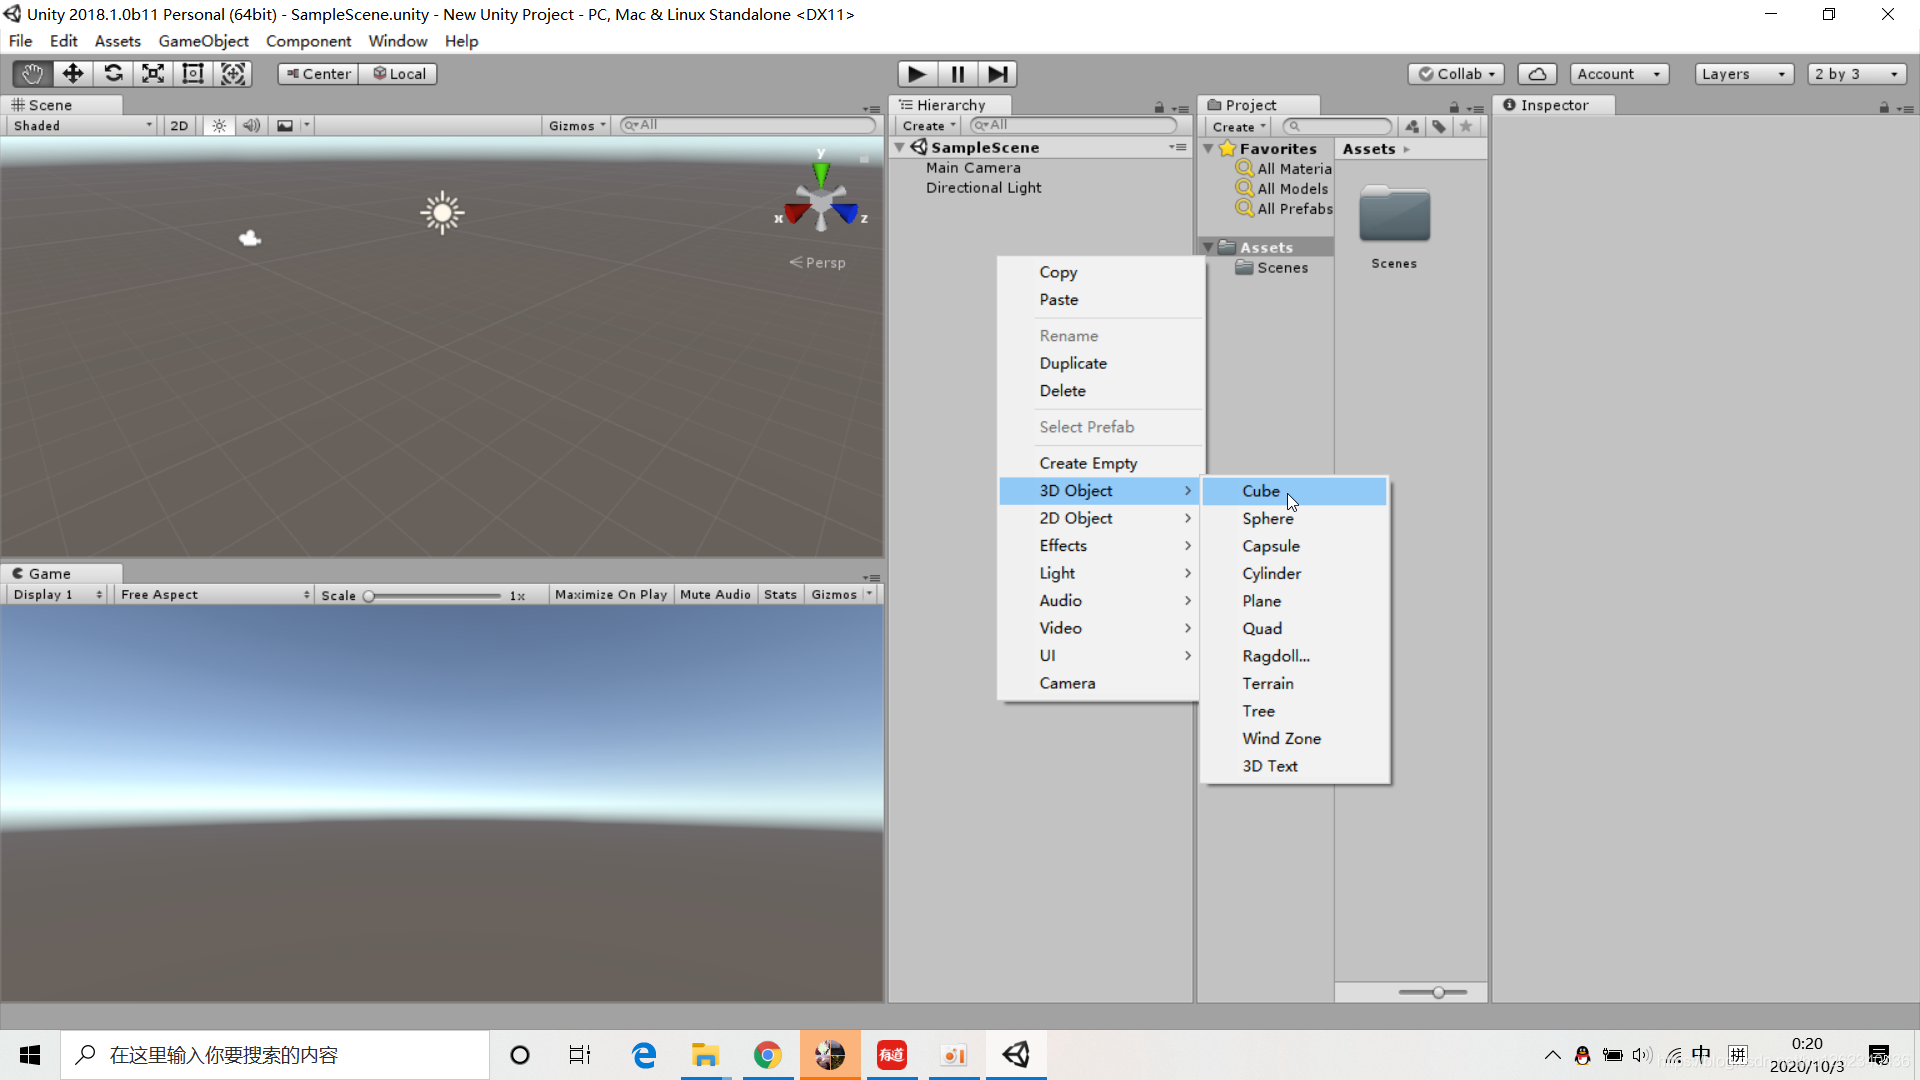Select the Rotate tool icon
This screenshot has width=1920, height=1080.
[113, 73]
